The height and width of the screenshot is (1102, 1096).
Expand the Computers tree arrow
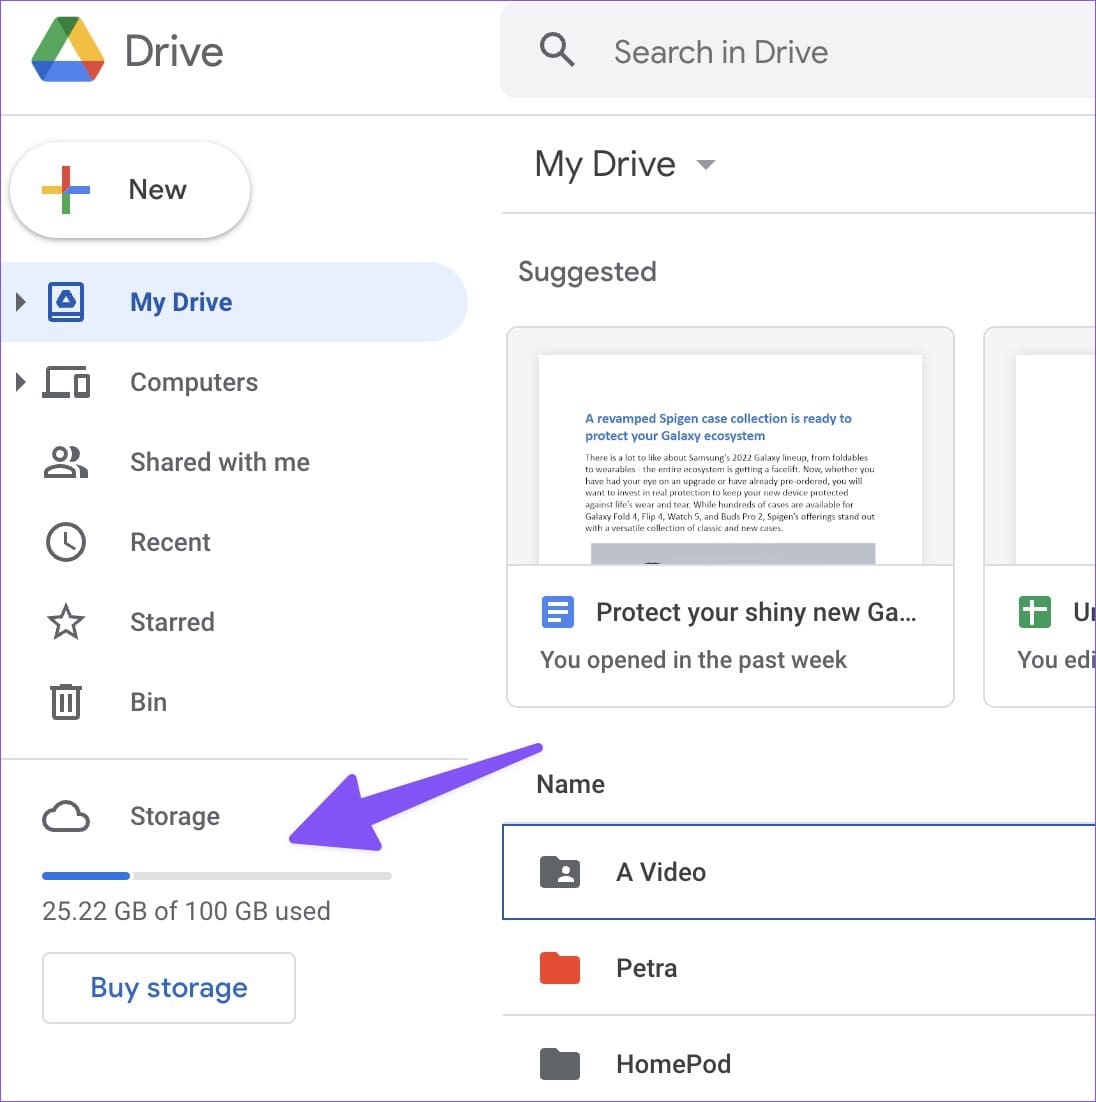click(20, 382)
